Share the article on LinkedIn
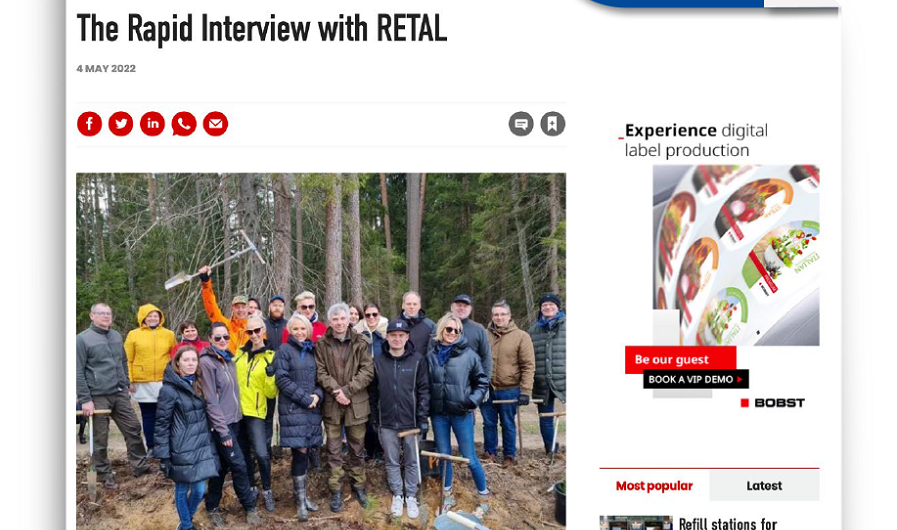Image resolution: width=897 pixels, height=530 pixels. [153, 124]
